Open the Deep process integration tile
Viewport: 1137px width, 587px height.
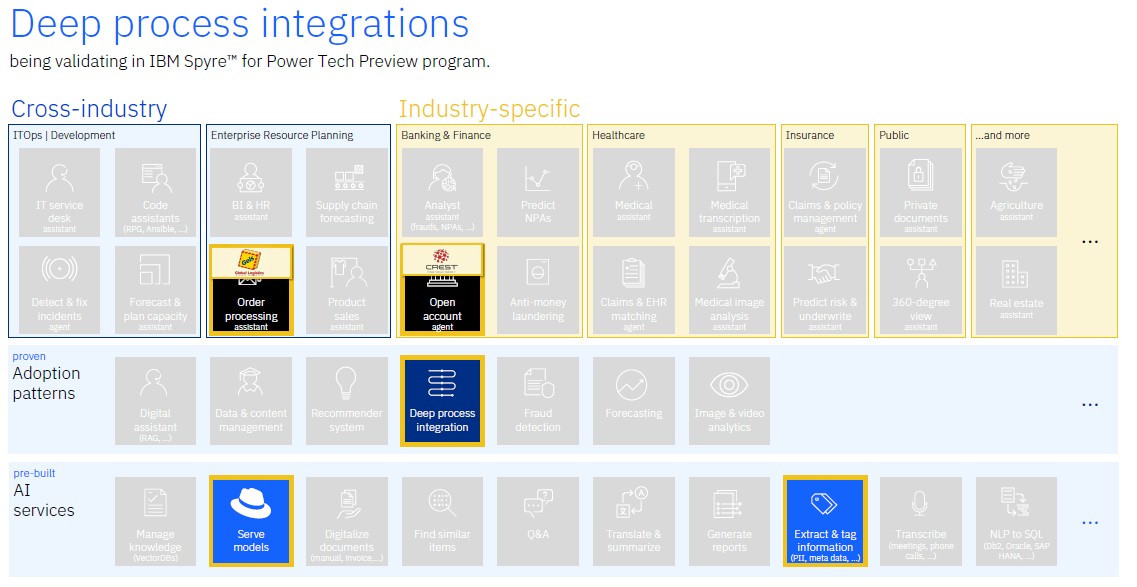click(442, 400)
